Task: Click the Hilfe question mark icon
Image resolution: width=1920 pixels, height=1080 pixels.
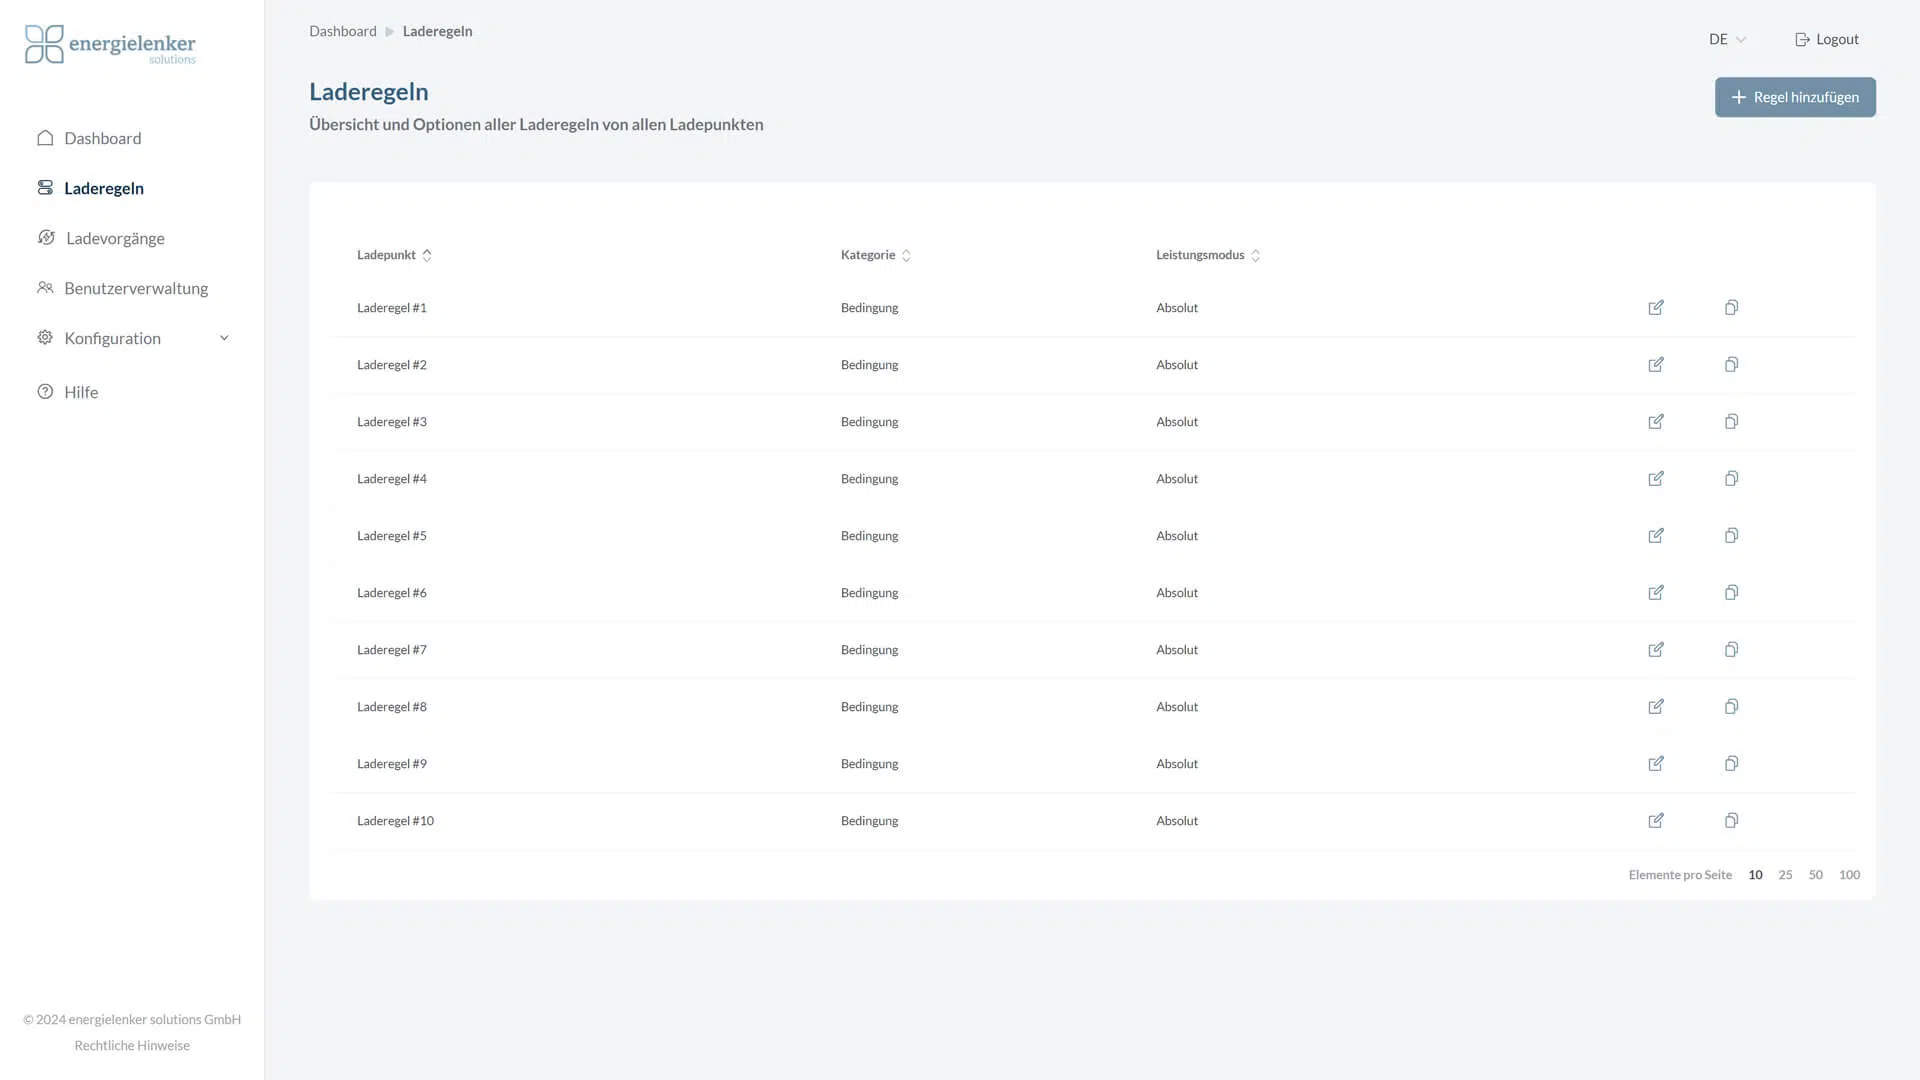Action: 45,392
